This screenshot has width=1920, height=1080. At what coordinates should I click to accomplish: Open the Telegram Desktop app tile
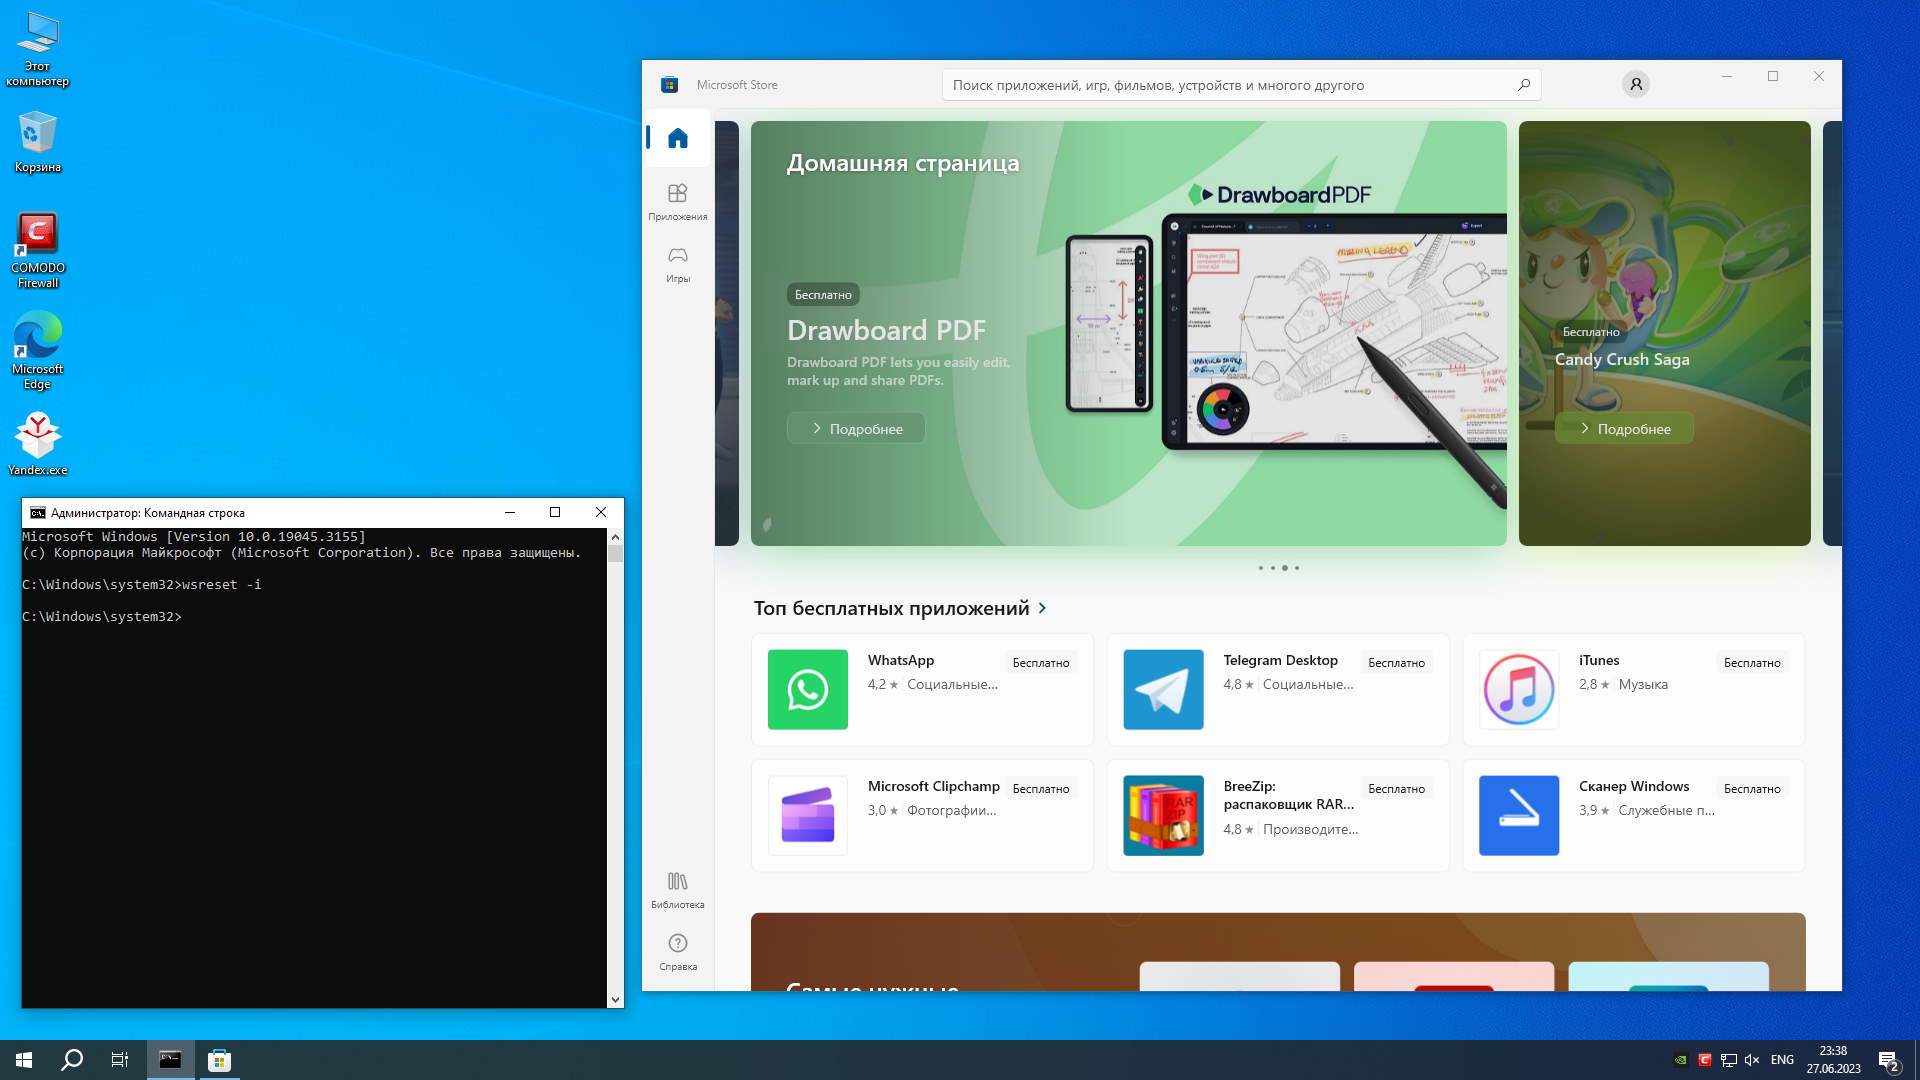1277,689
